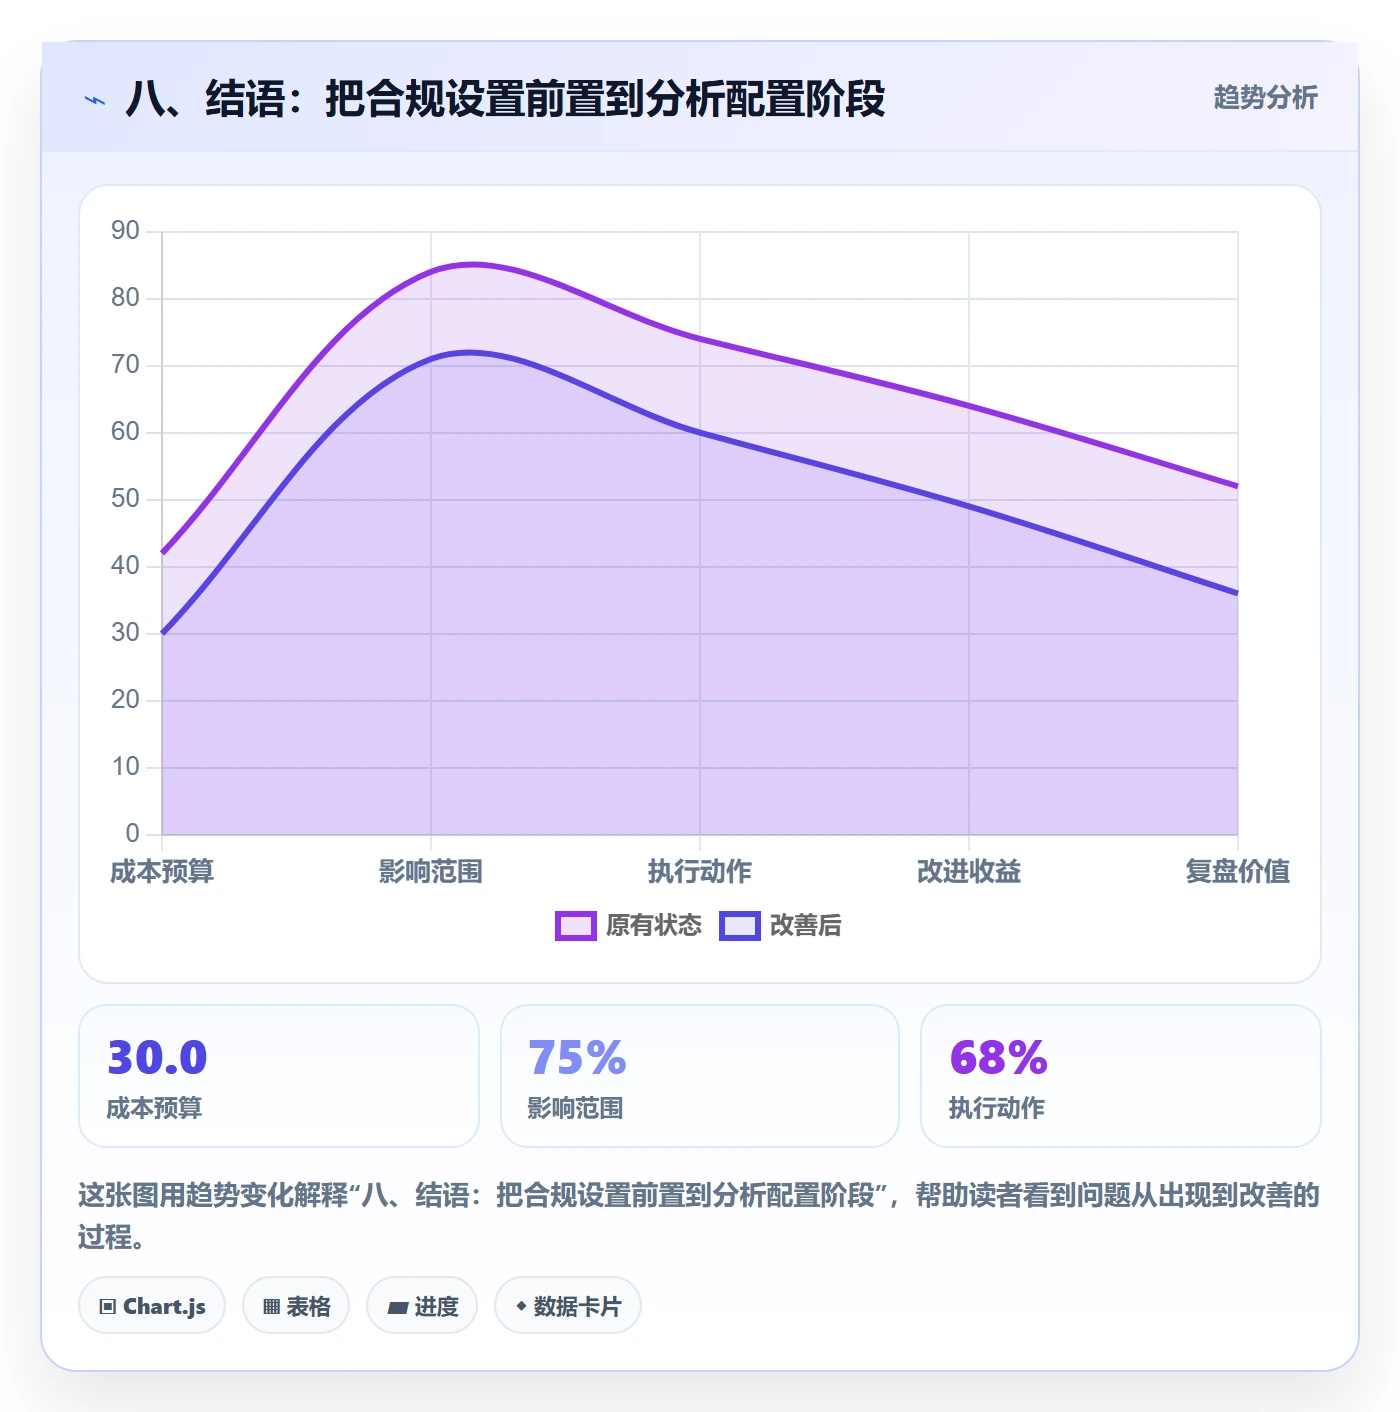Click the heading 八、结语：把合规设置前置到分析配置阶段
The image size is (1400, 1412).
point(505,99)
